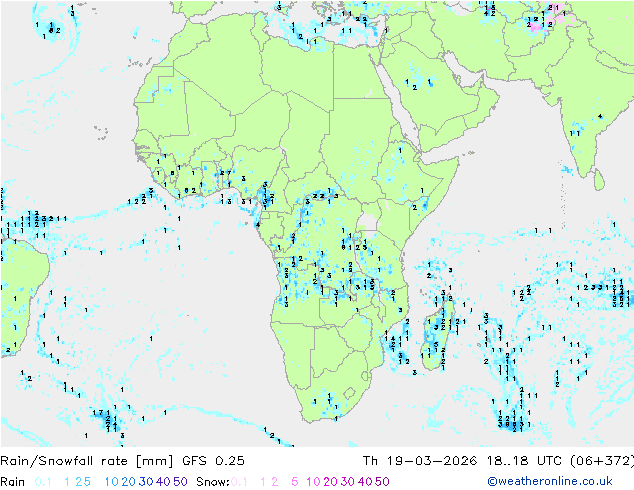
Task: Click the 'GFS 0.25' model label
Action: [x=213, y=461]
